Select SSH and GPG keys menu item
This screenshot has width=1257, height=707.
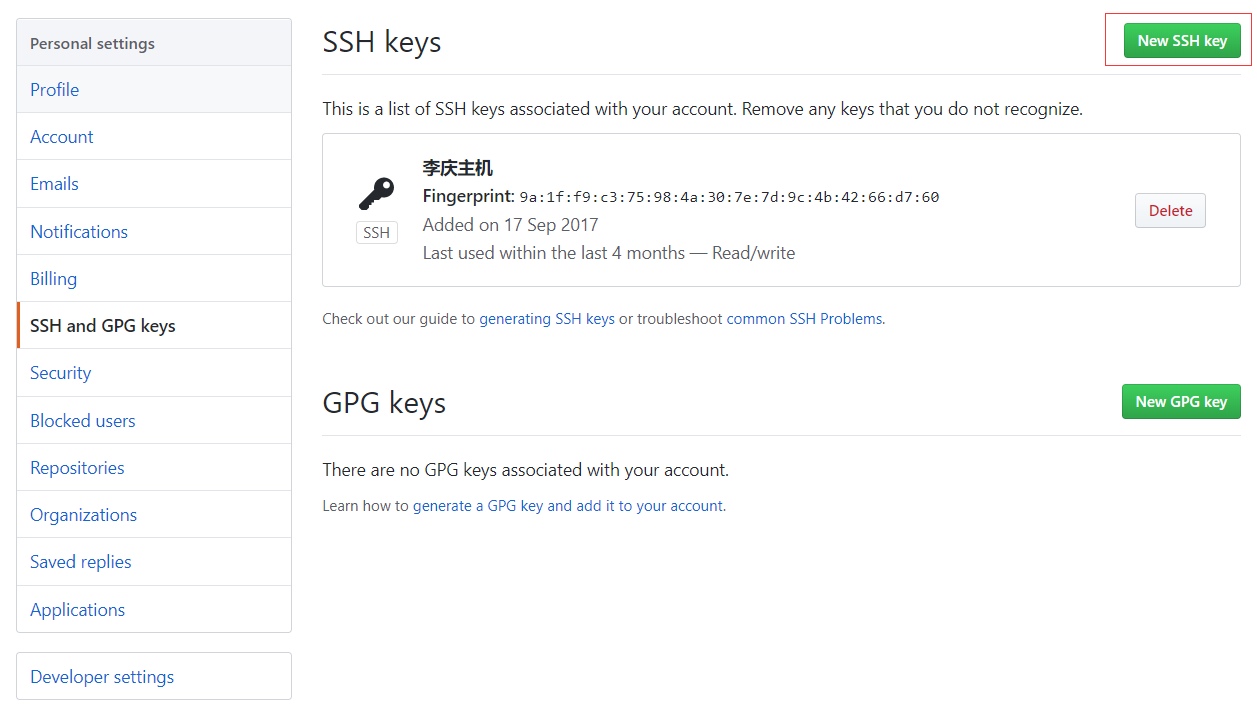click(x=103, y=326)
